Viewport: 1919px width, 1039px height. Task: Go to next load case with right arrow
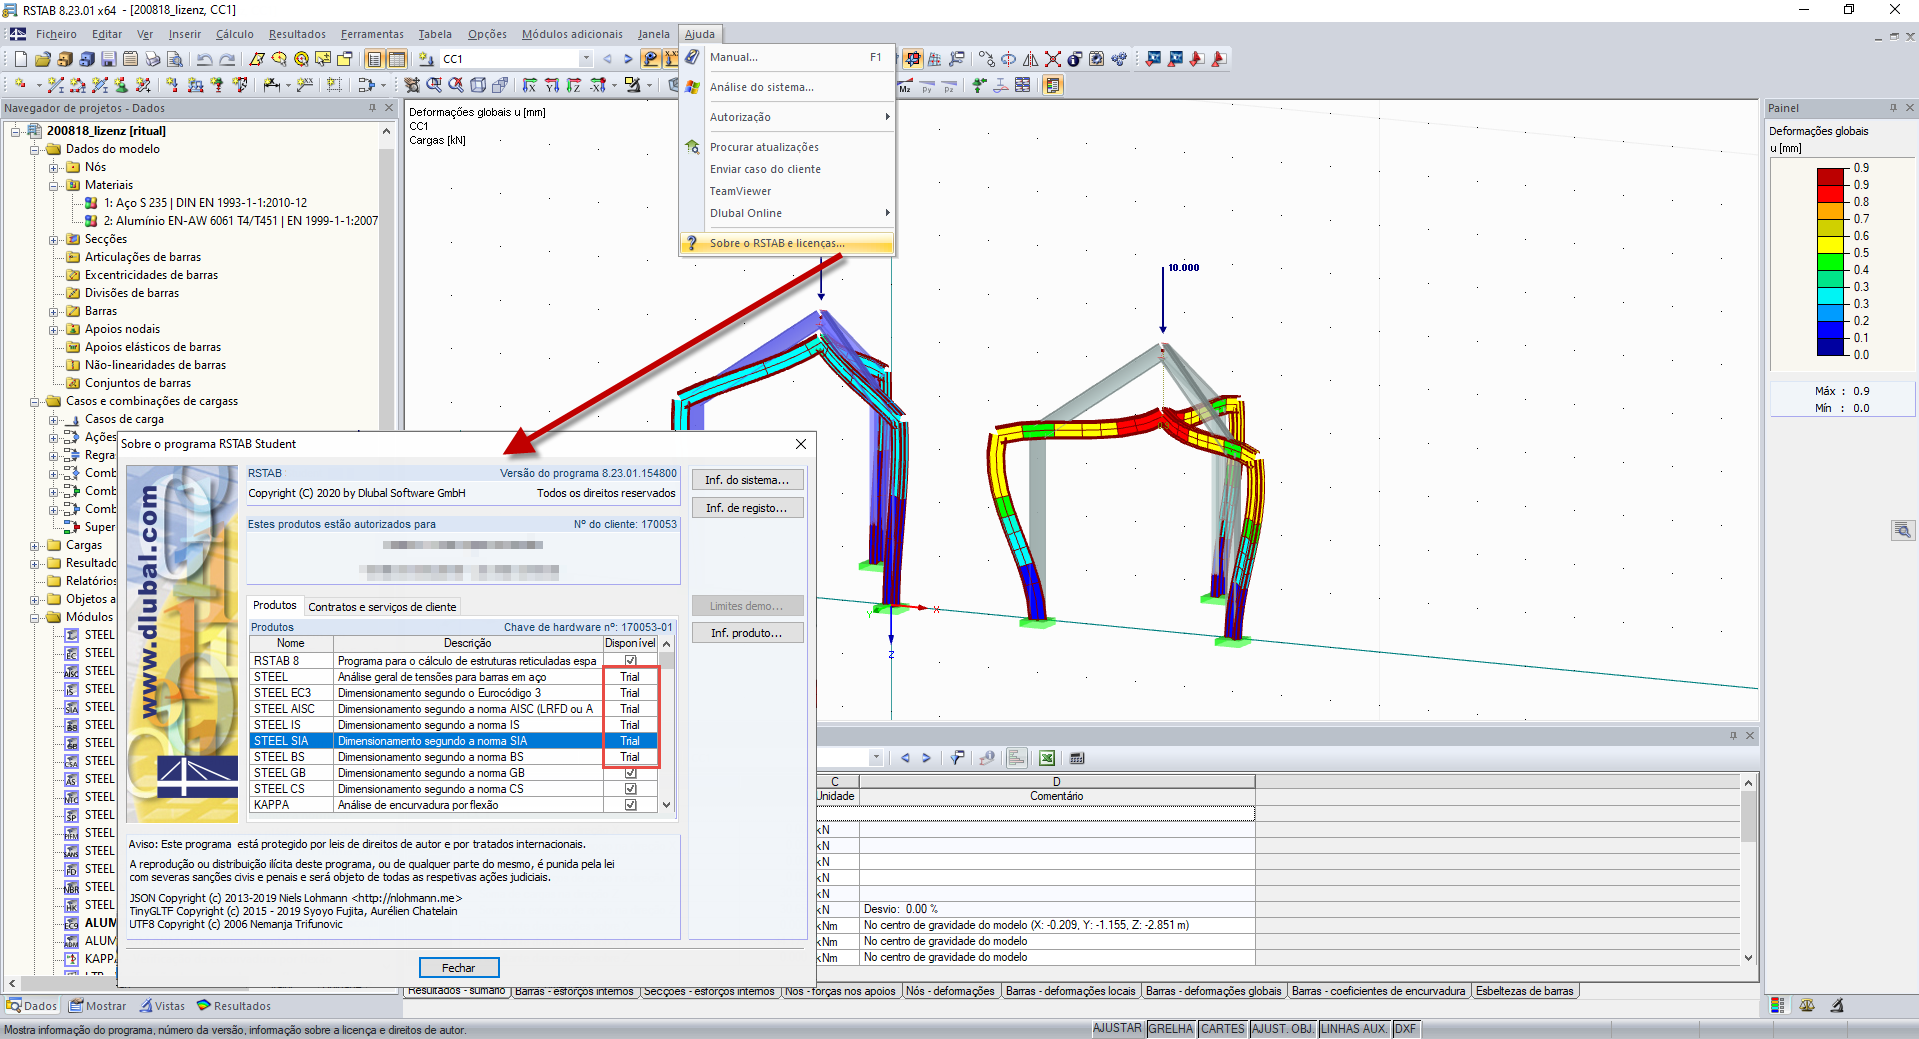point(628,59)
